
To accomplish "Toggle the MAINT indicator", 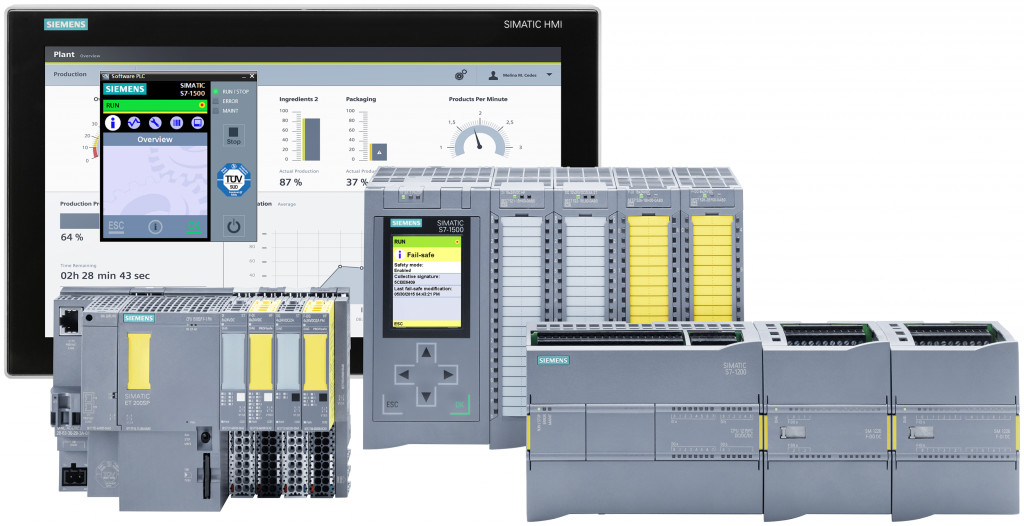I will click(x=216, y=111).
